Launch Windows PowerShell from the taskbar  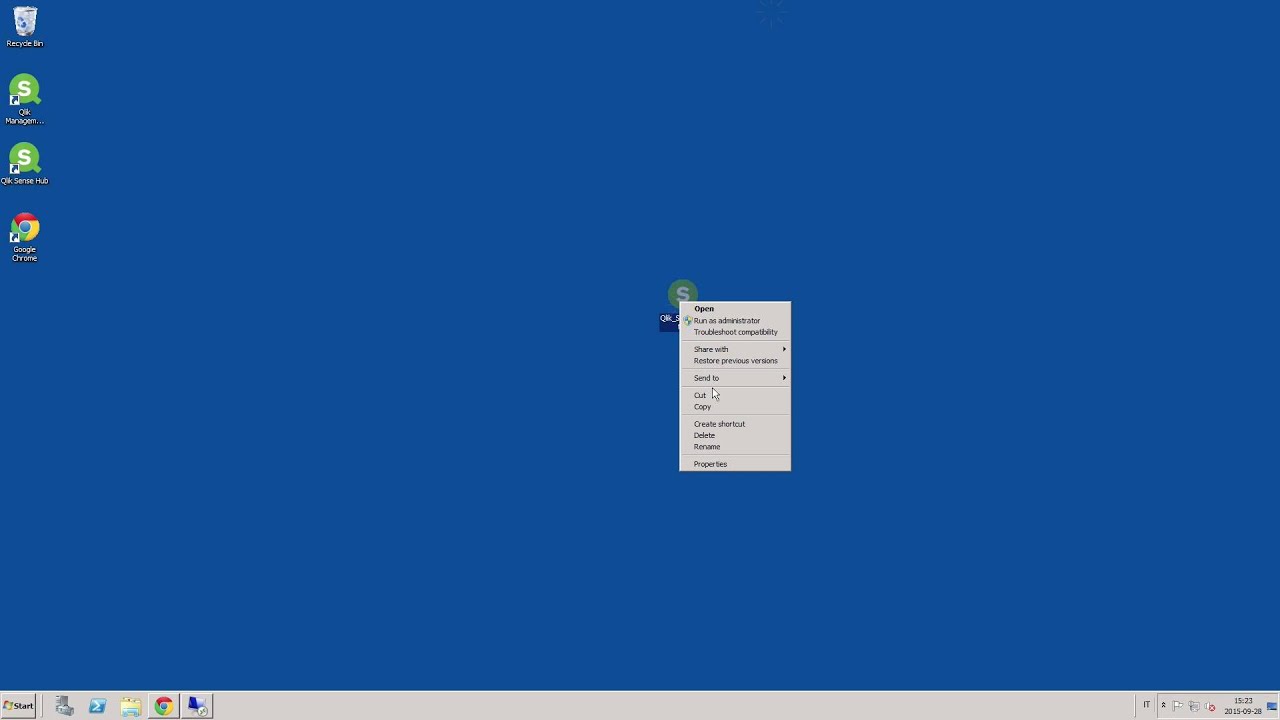97,706
